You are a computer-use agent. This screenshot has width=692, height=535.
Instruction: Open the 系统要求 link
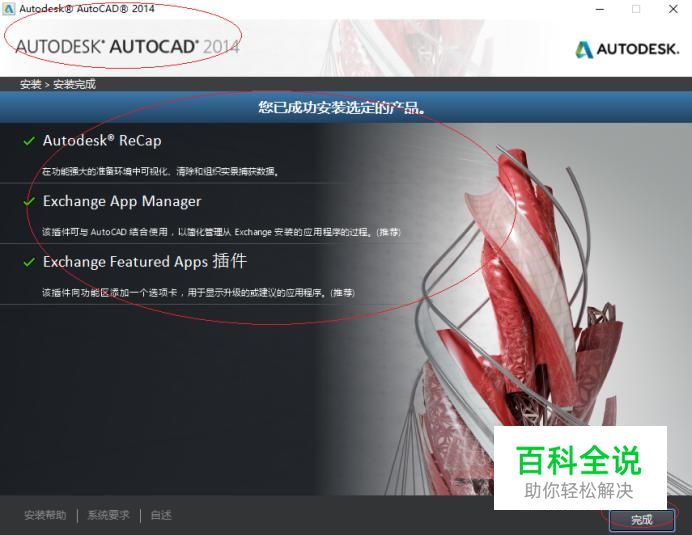point(109,515)
